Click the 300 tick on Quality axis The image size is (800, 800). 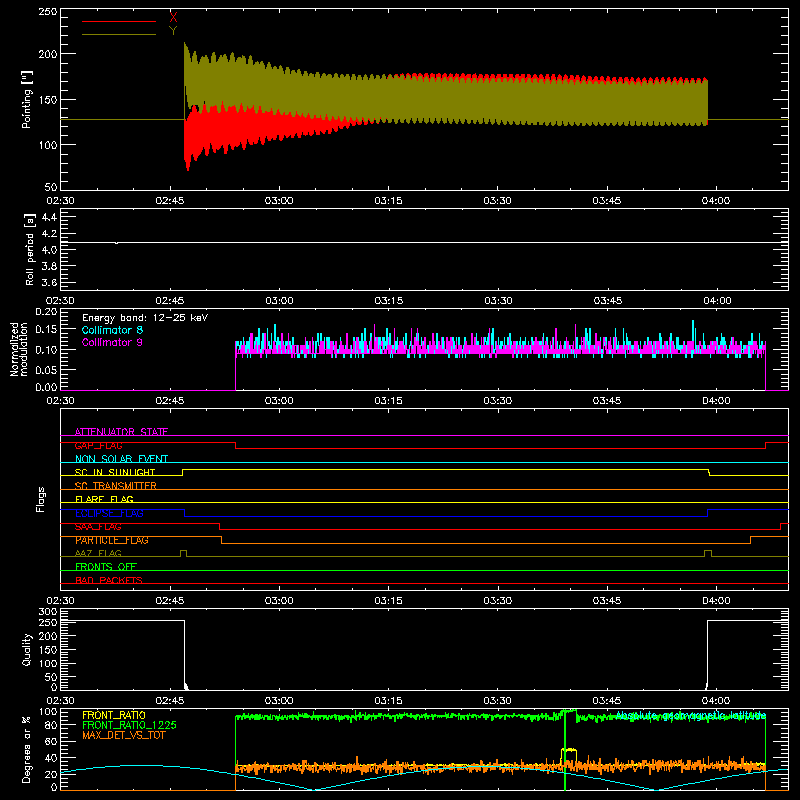48,612
